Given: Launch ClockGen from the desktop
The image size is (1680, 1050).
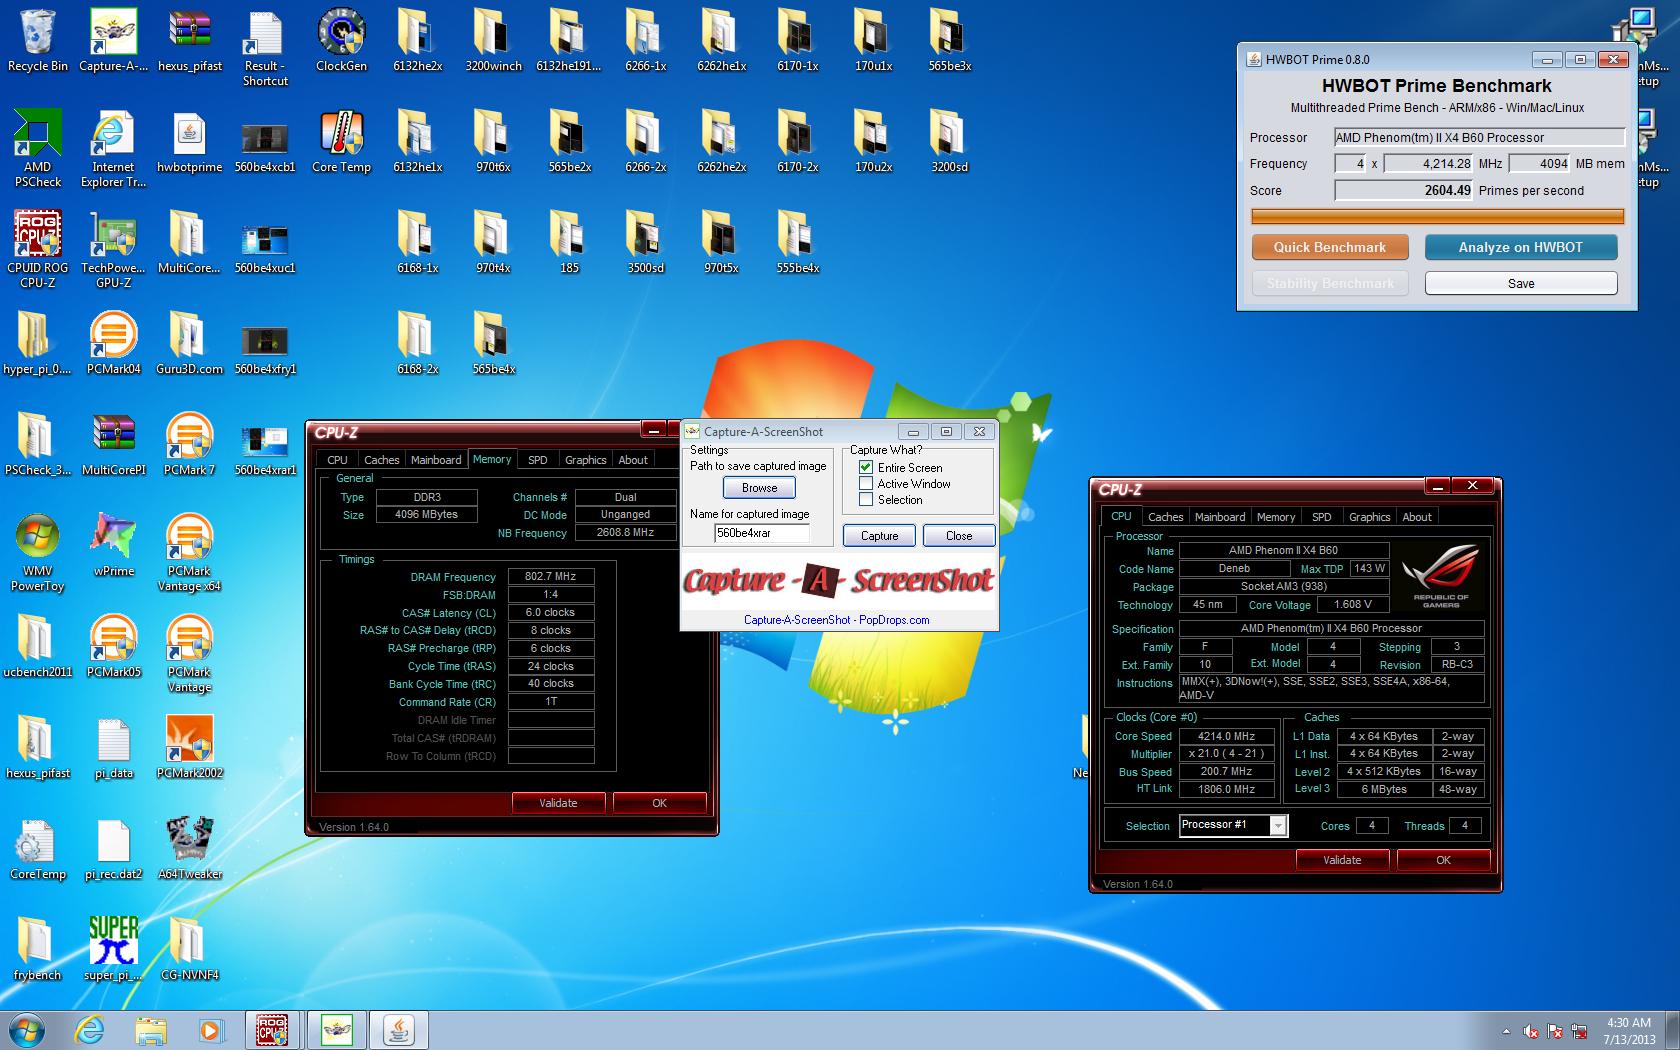Looking at the screenshot, I should [341, 41].
